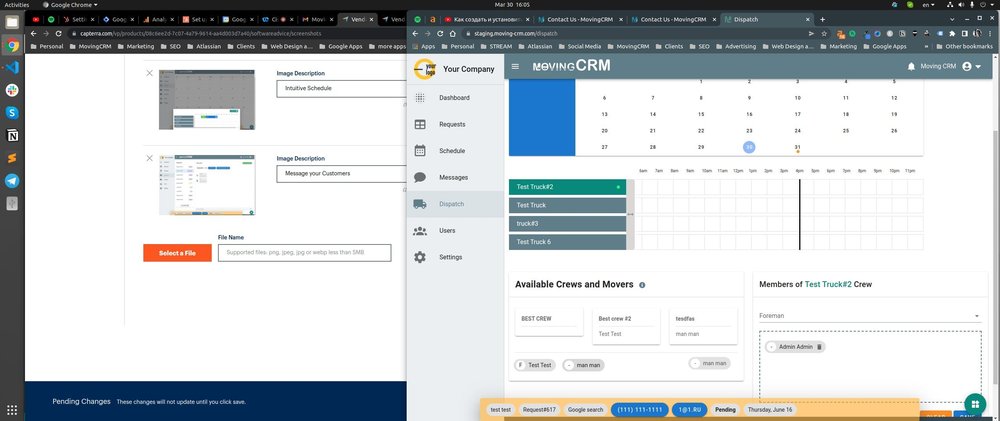
Task: Click the info icon beside Available Crews
Action: [642, 285]
